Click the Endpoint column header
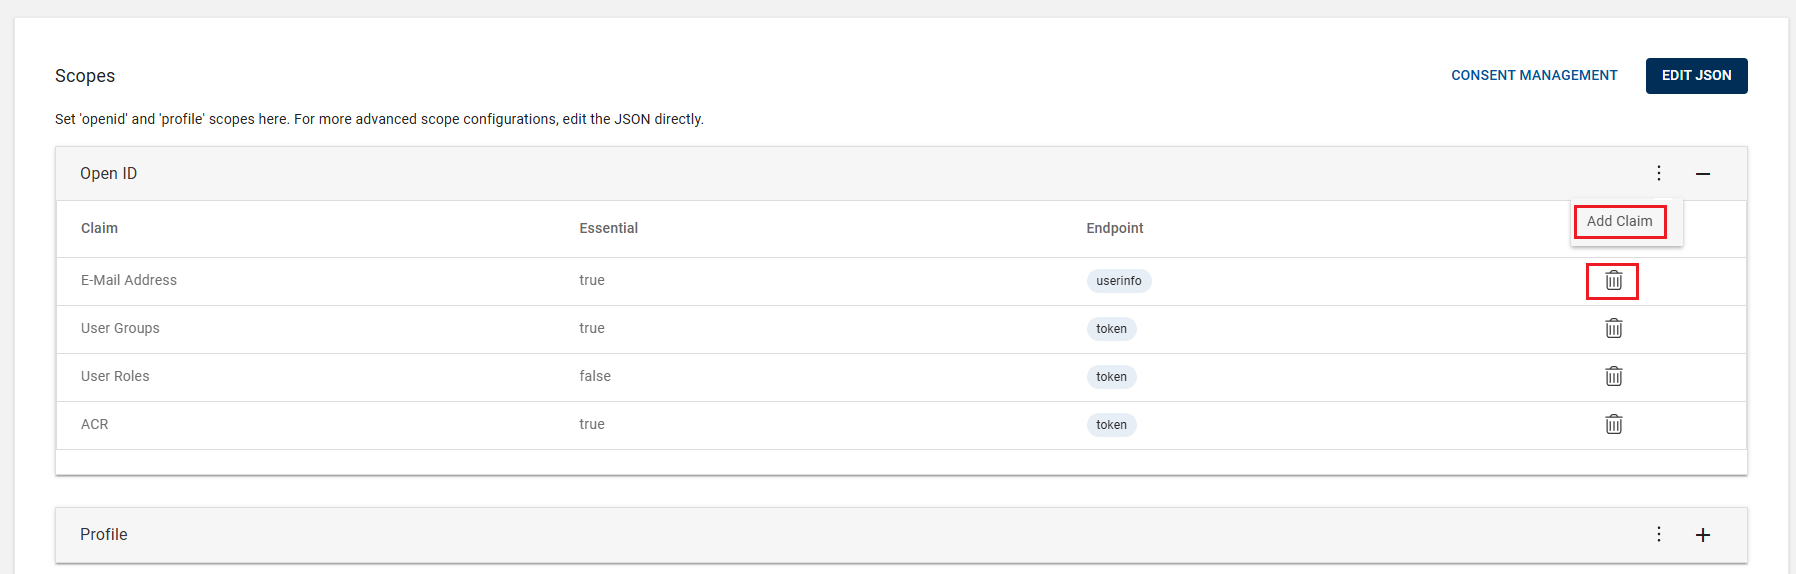This screenshot has width=1796, height=574. point(1114,228)
